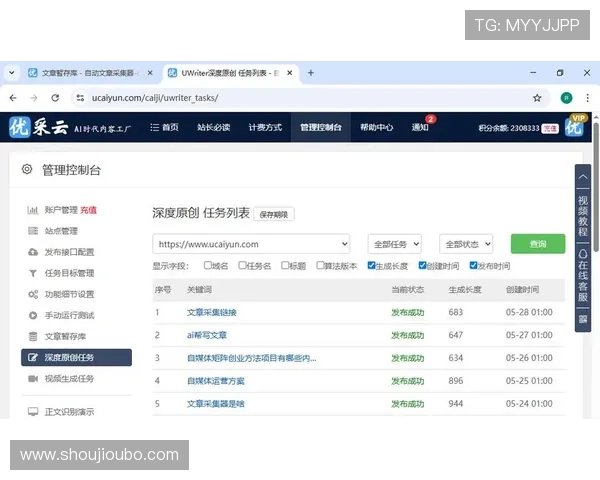Screen dimensions: 600x480
Task: Click the red 充值 button near 积分余额
Action: pos(550,128)
